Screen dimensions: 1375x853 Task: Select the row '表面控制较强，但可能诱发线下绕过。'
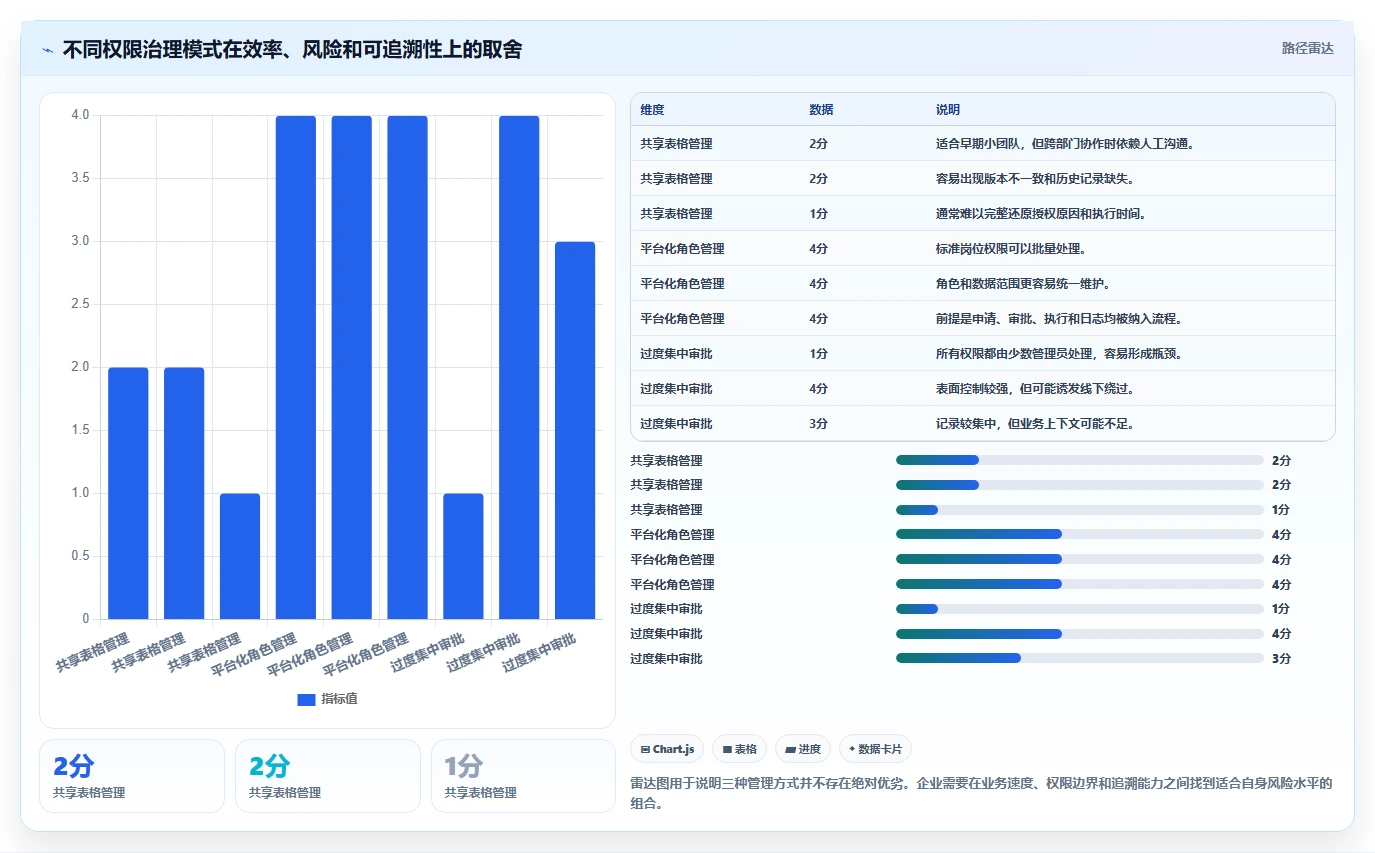[983, 388]
